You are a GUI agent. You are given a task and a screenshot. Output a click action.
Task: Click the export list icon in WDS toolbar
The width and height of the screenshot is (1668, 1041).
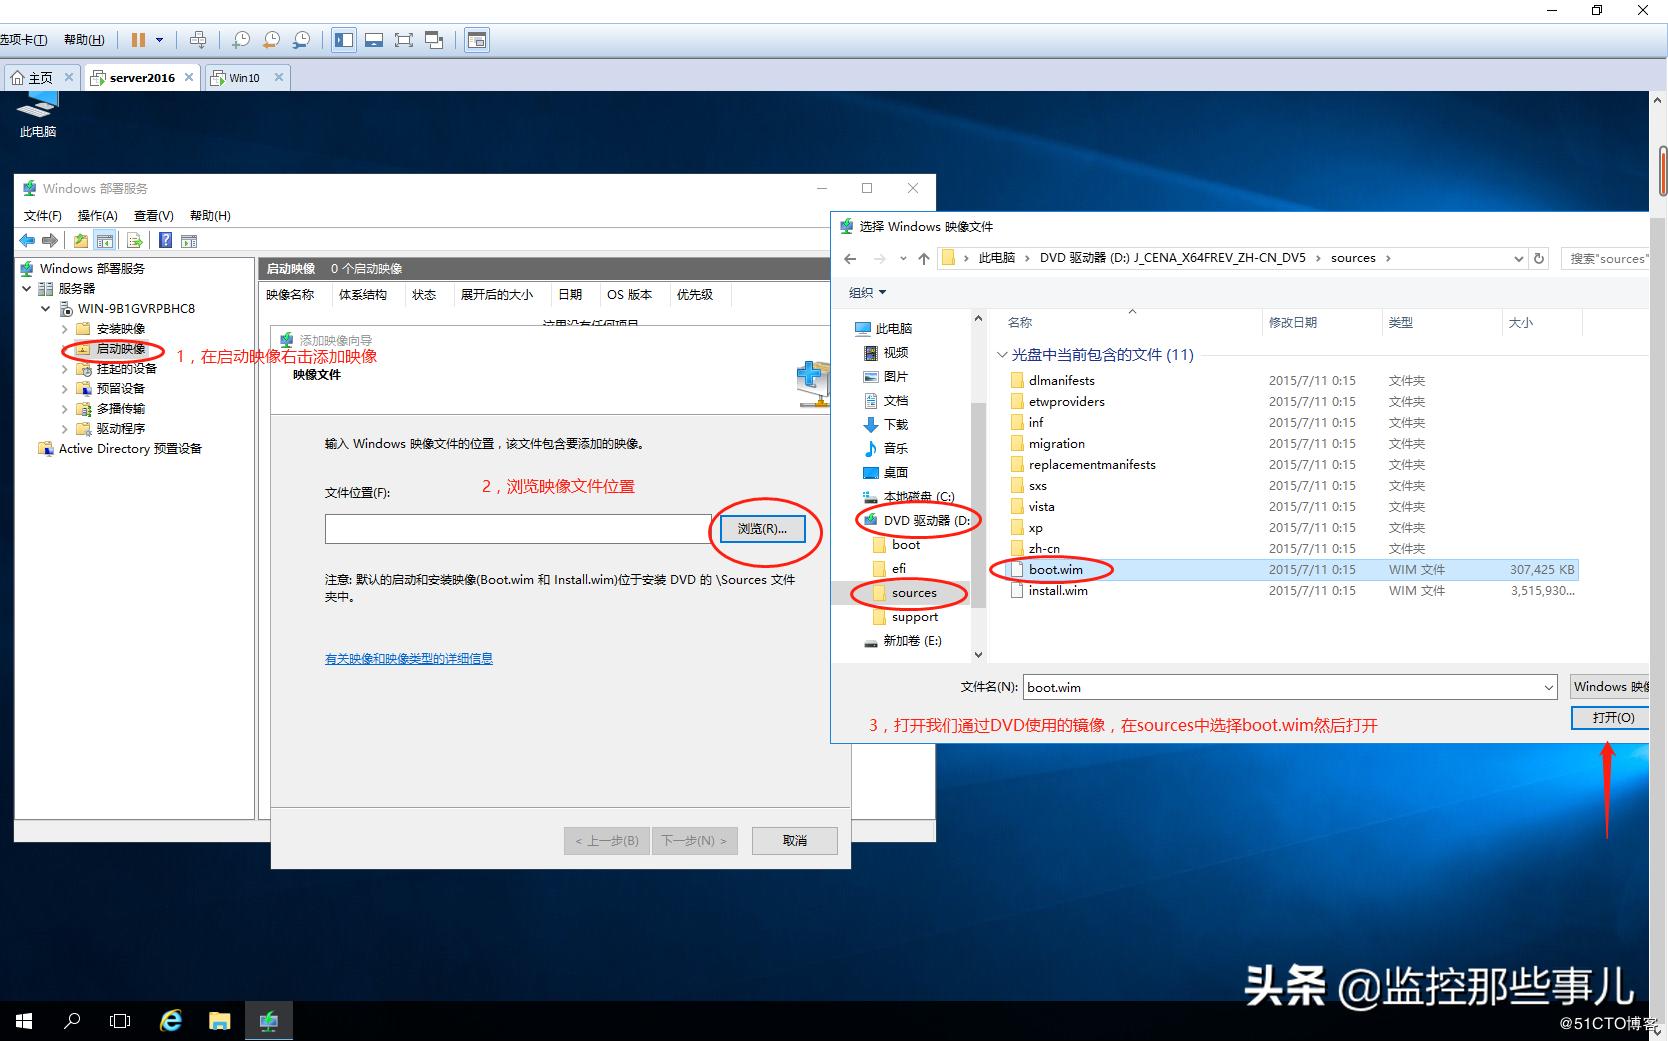pyautogui.click(x=133, y=240)
